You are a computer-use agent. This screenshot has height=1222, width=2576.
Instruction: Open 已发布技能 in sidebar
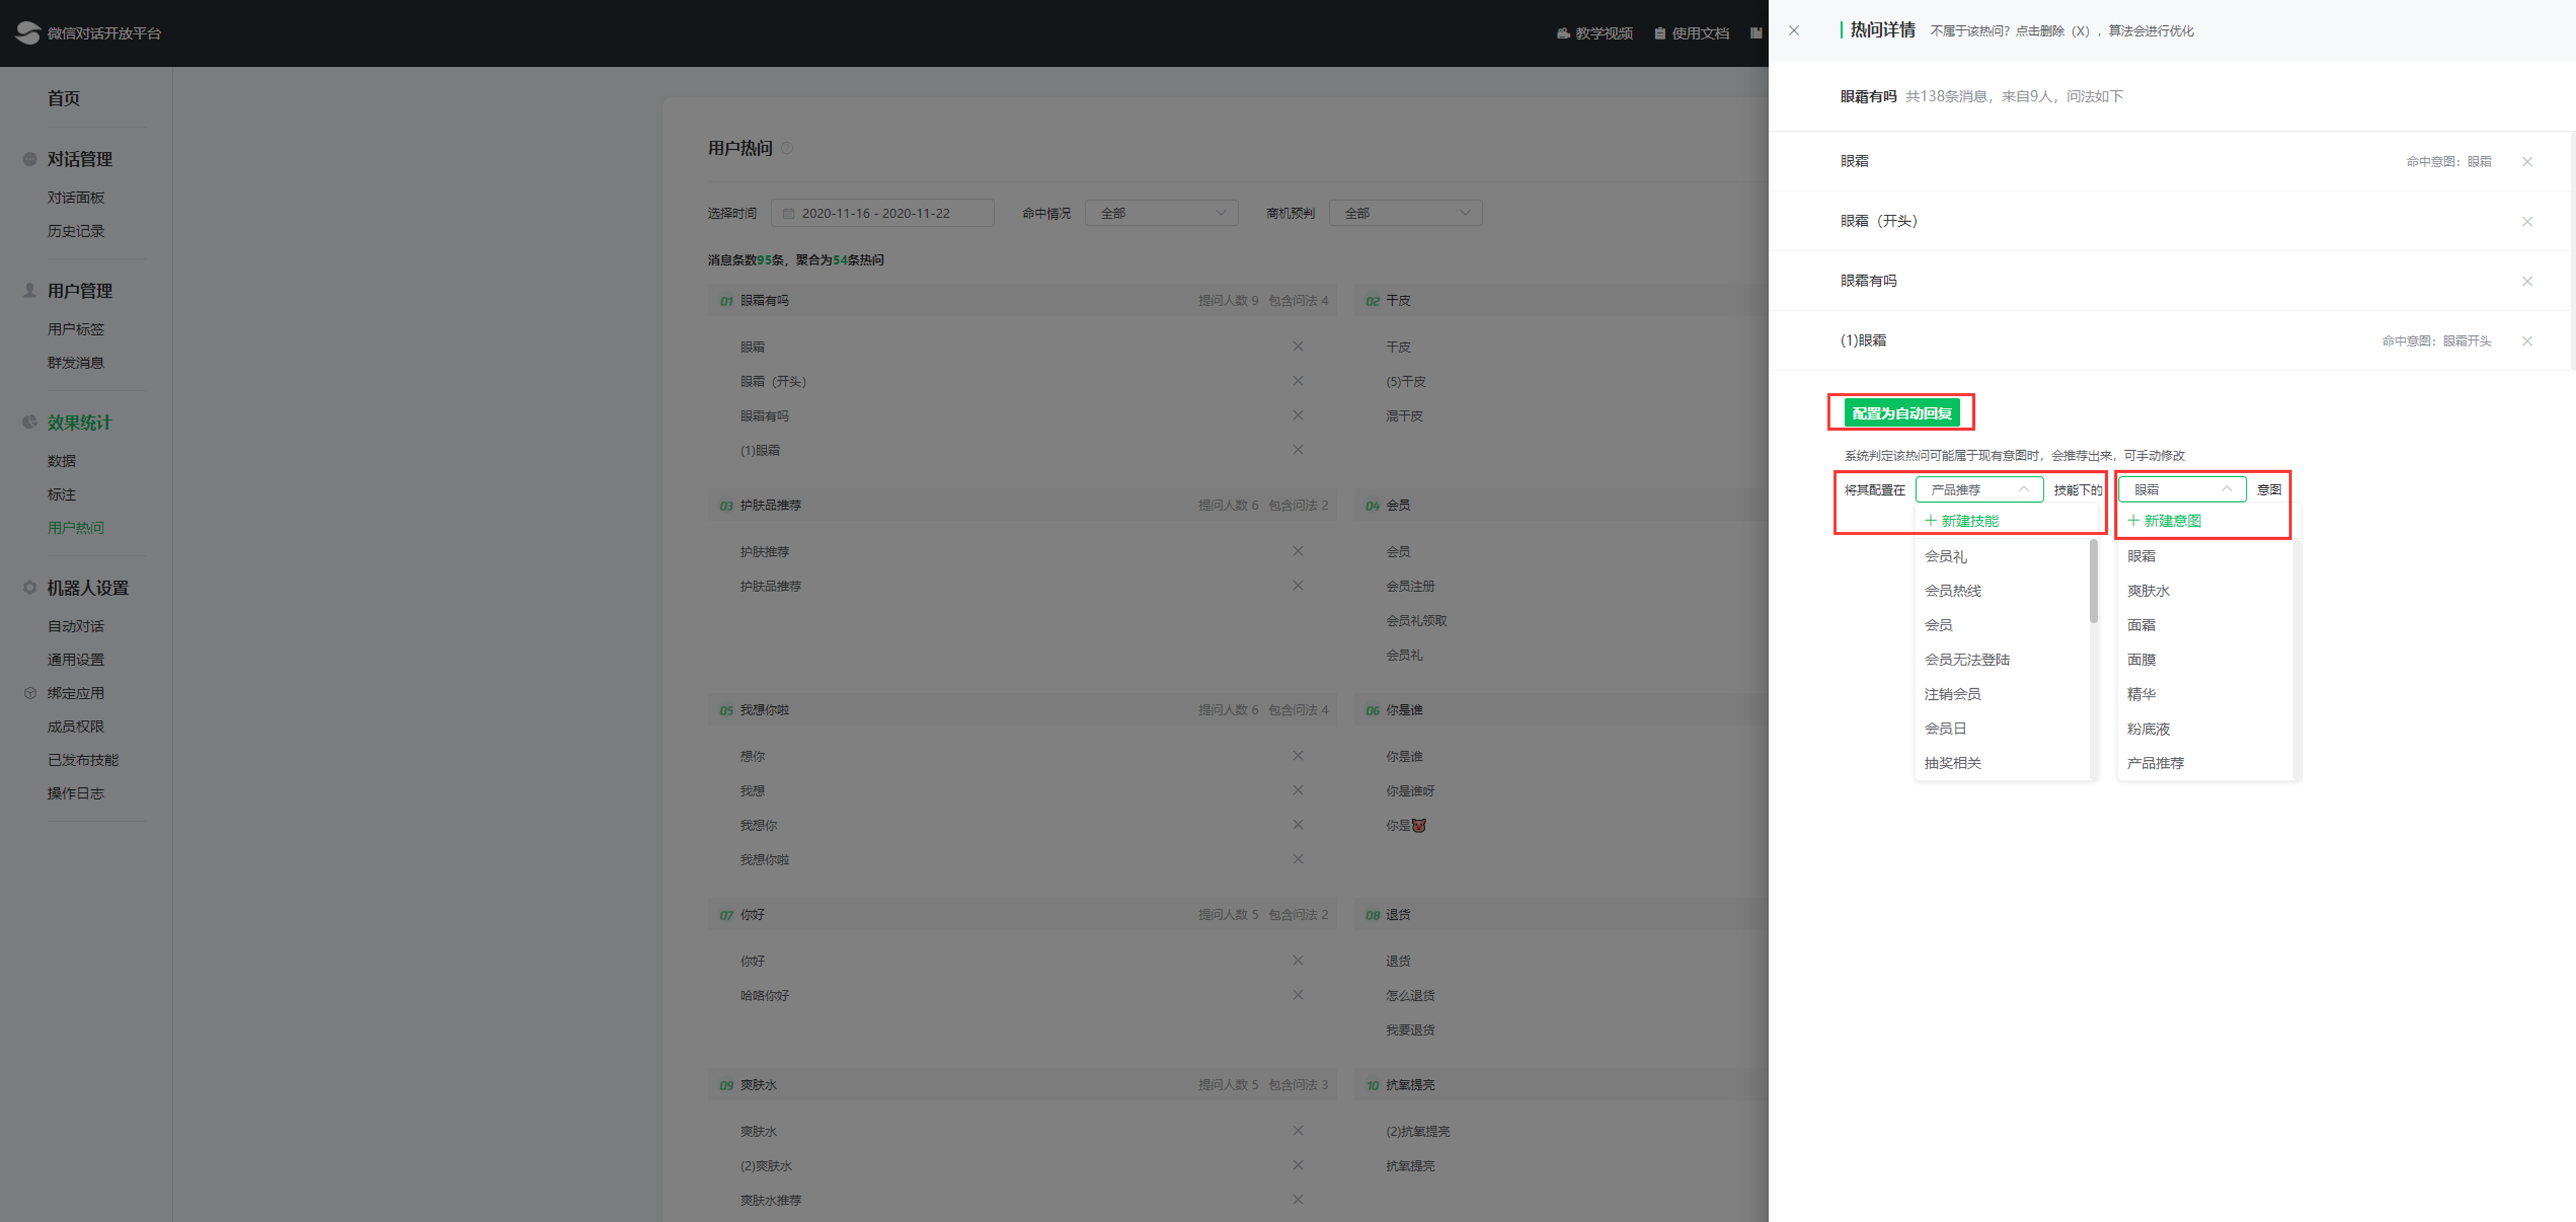(83, 760)
